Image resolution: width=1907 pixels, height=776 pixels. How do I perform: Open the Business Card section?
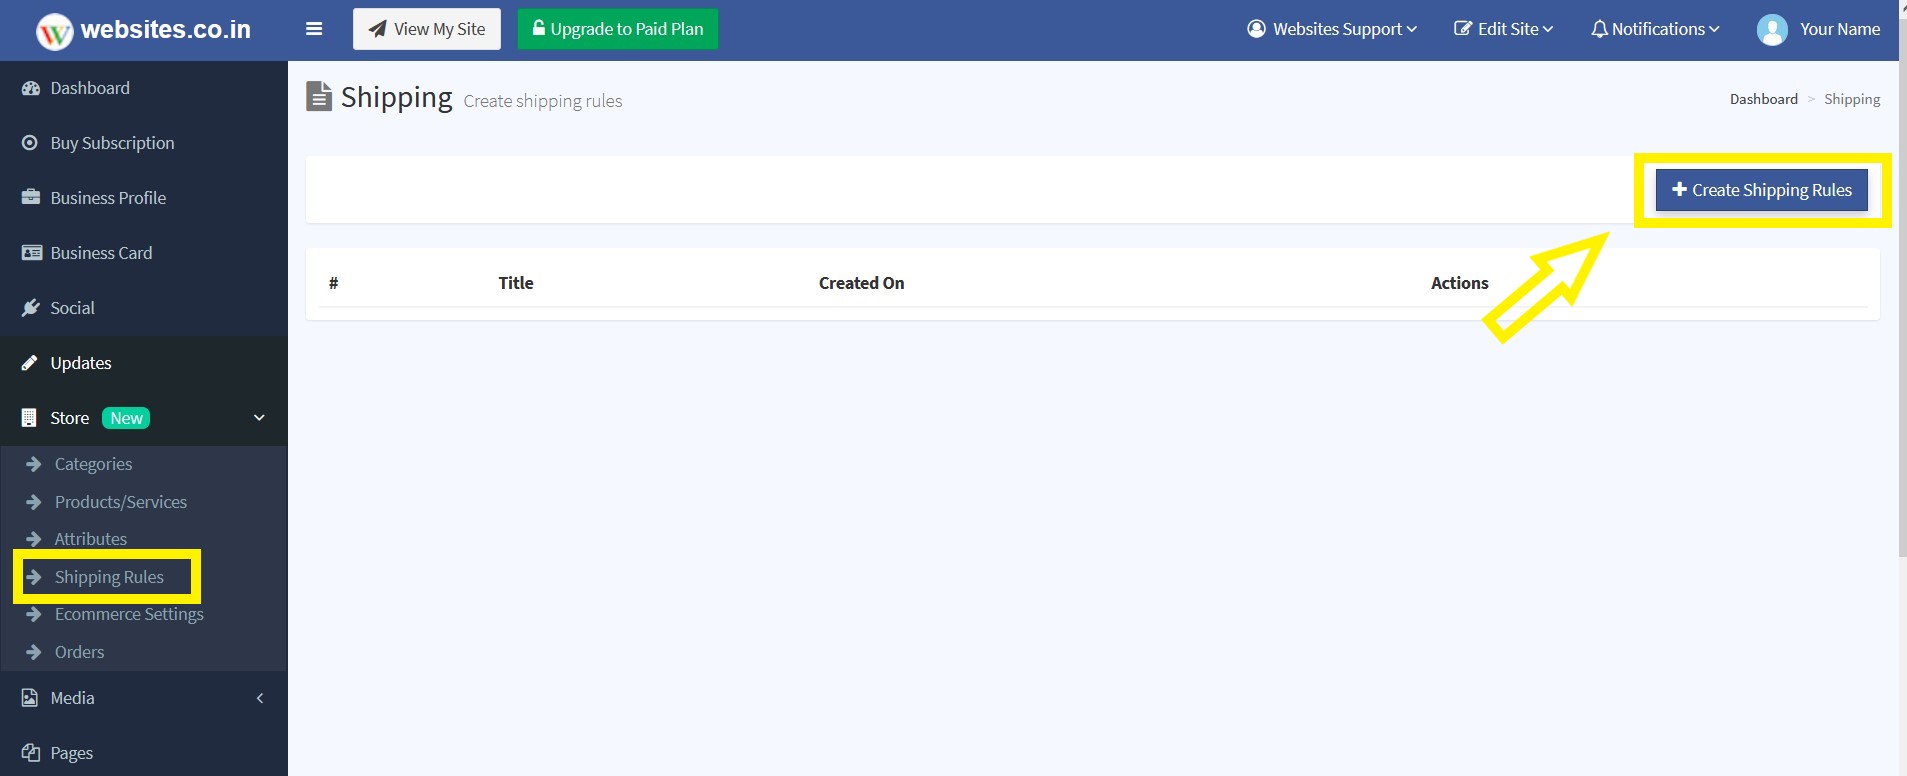tap(144, 253)
